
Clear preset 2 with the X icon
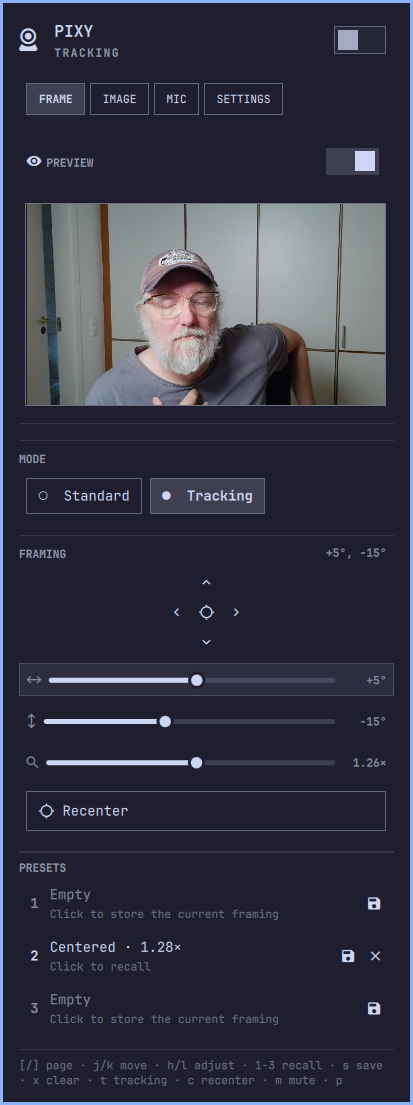point(376,956)
